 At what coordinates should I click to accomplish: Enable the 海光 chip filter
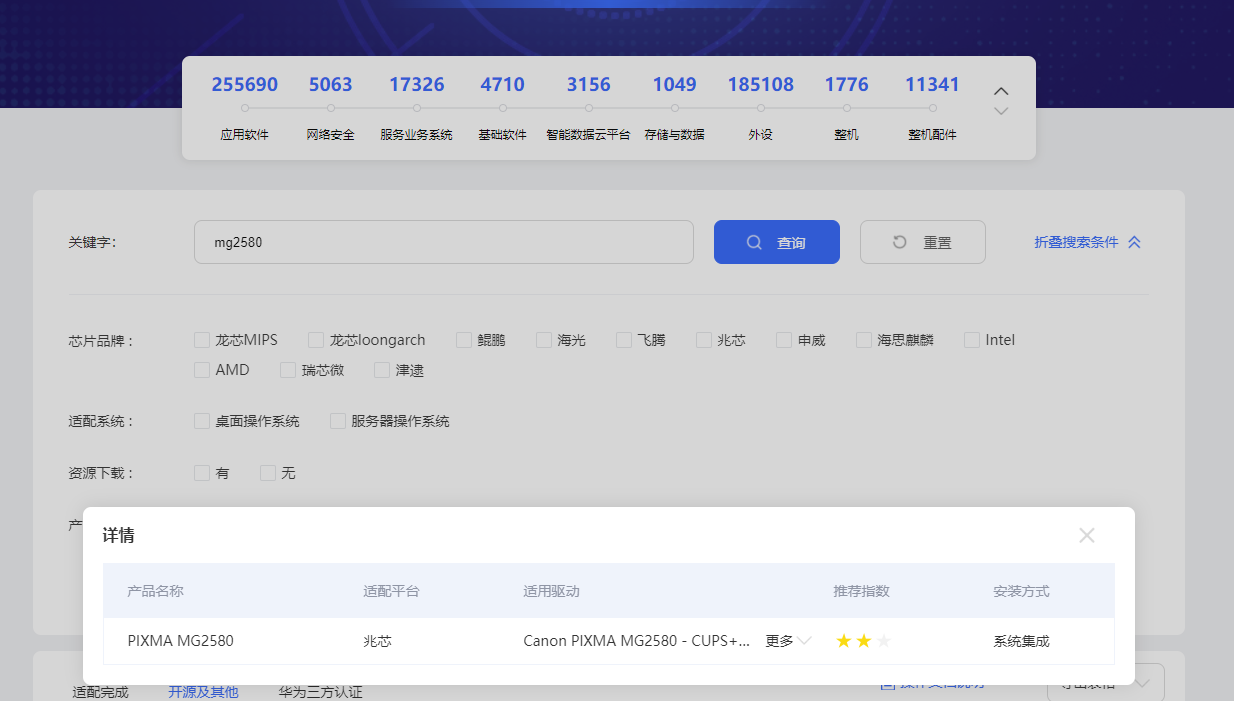click(x=544, y=340)
